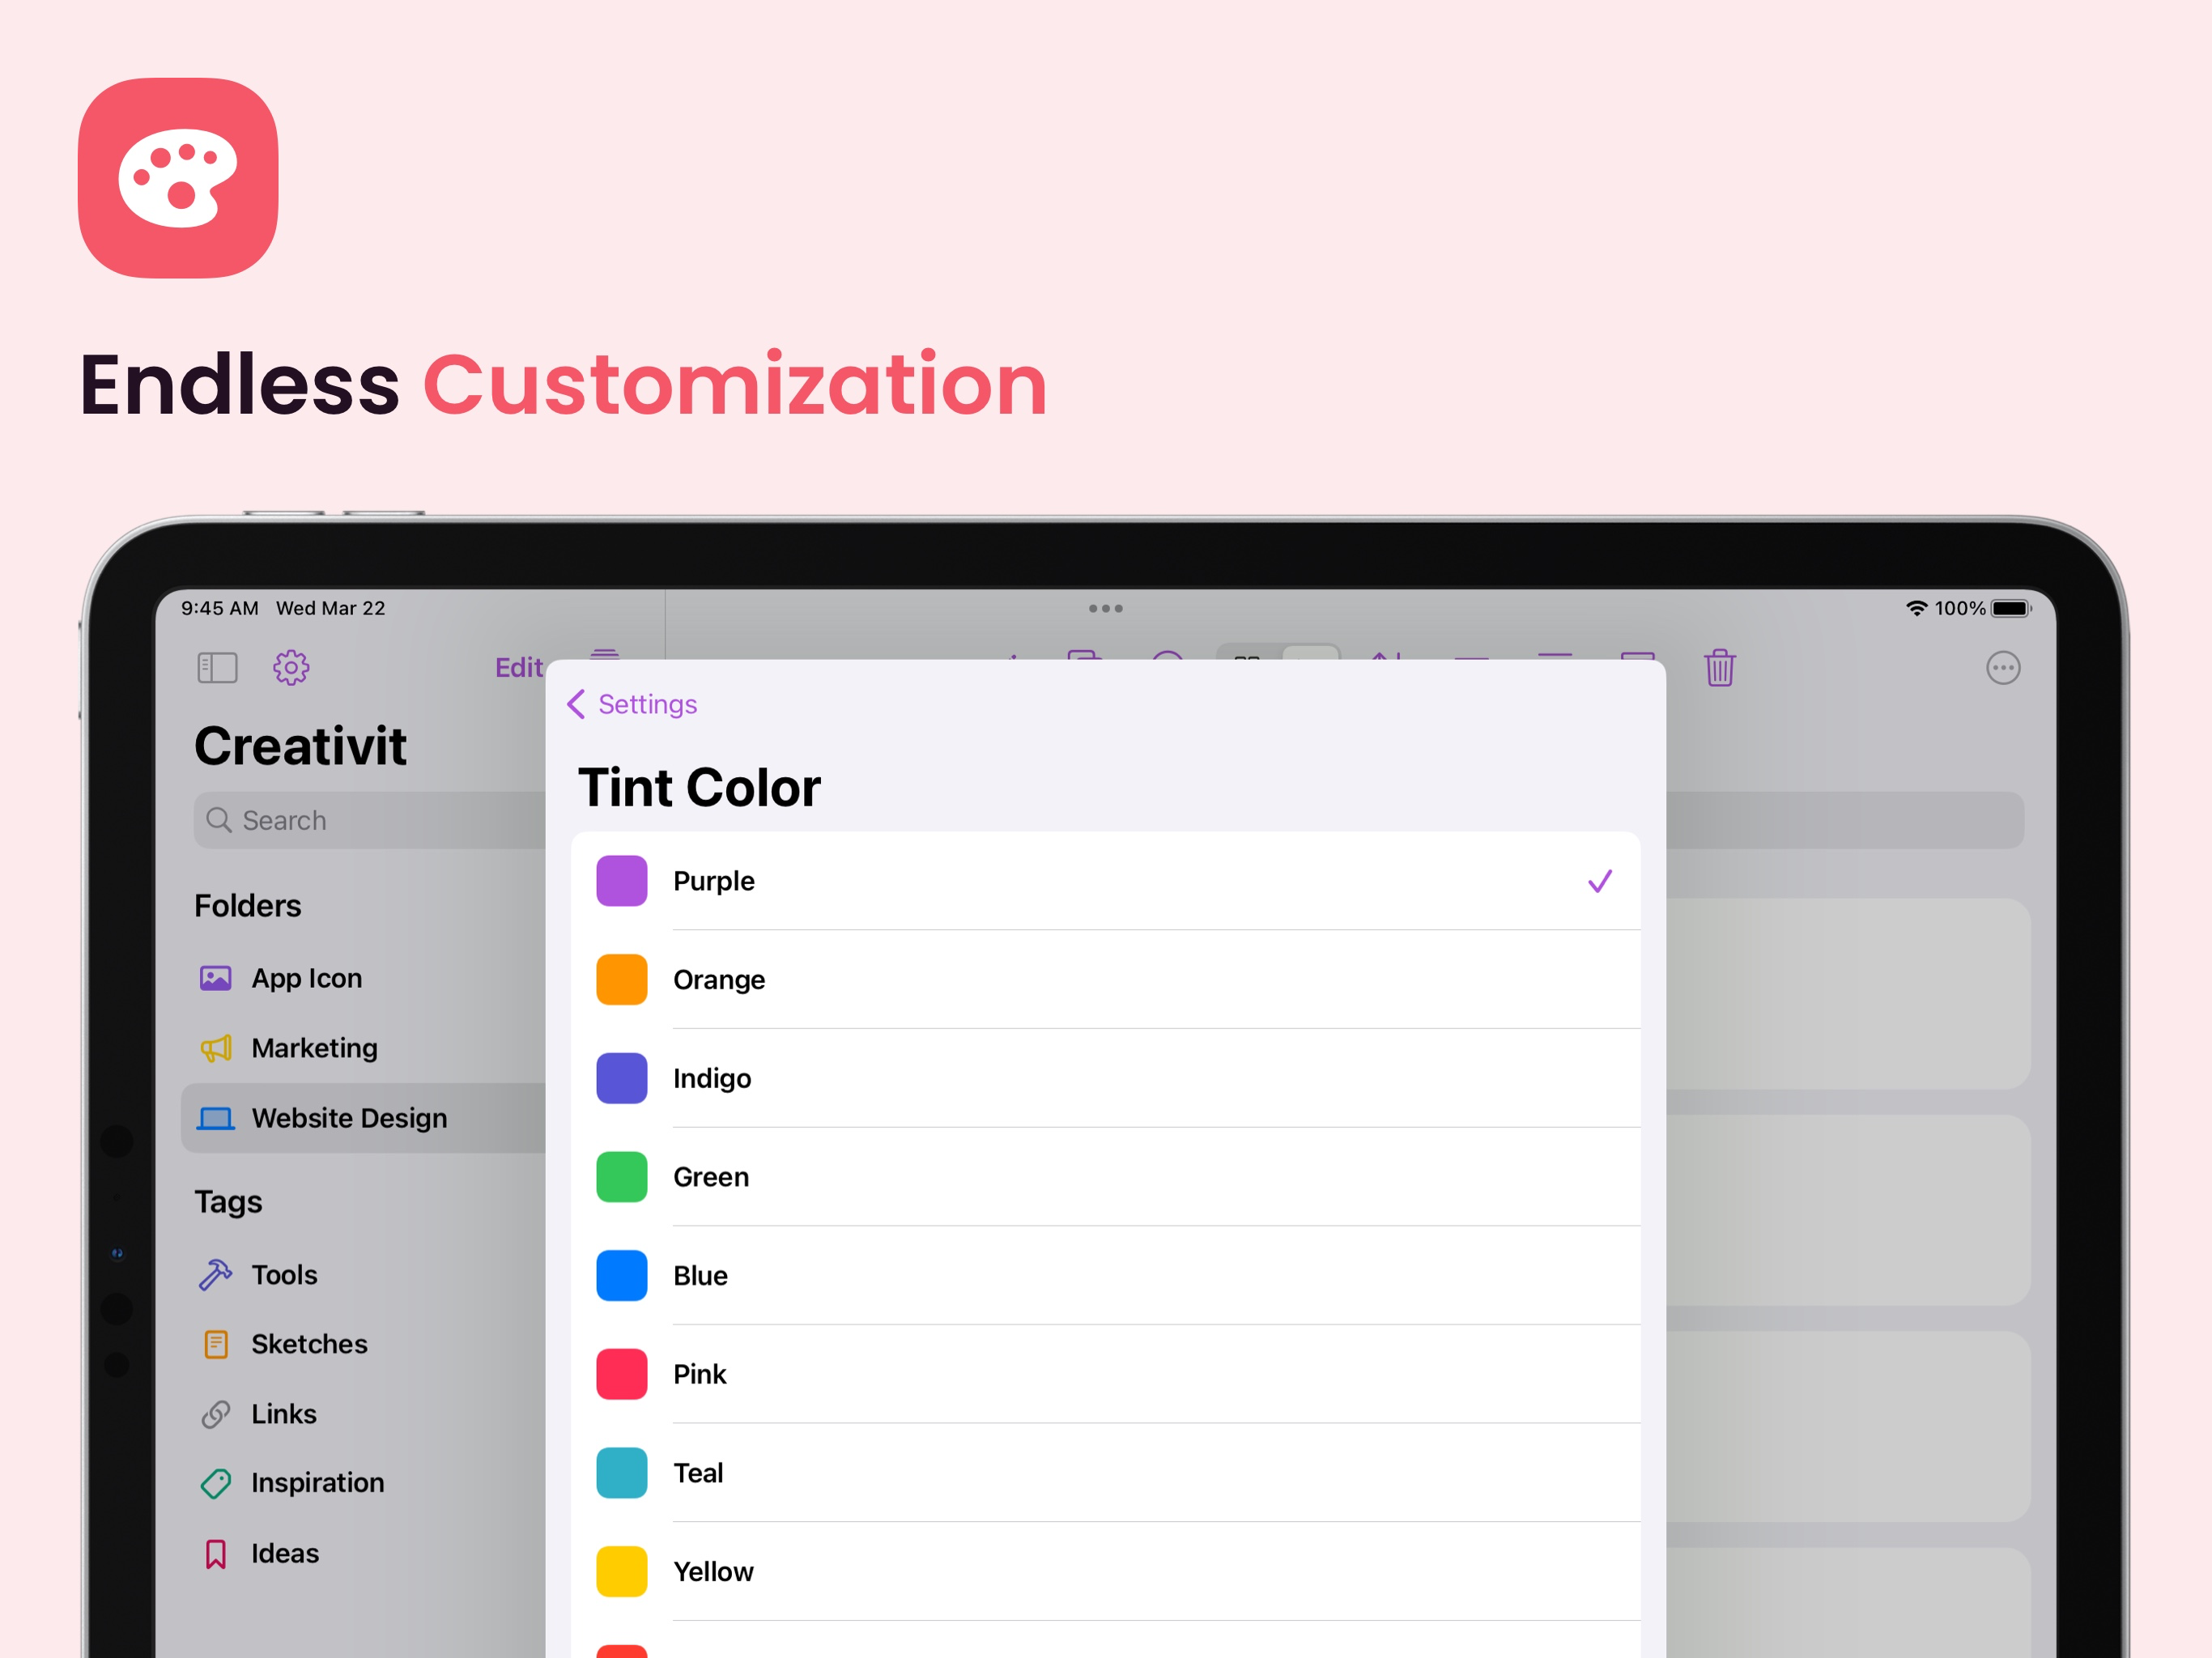Open the Website Design folder

click(348, 1117)
